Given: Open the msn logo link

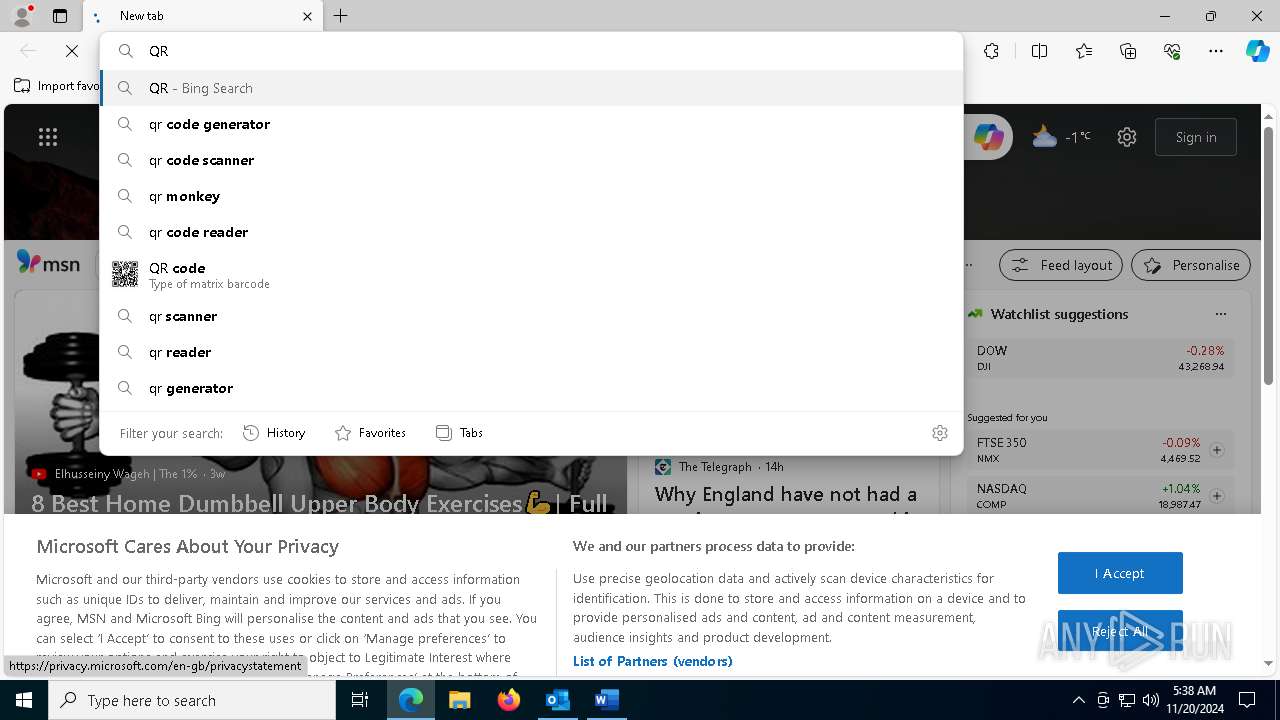Looking at the screenshot, I should click(48, 264).
